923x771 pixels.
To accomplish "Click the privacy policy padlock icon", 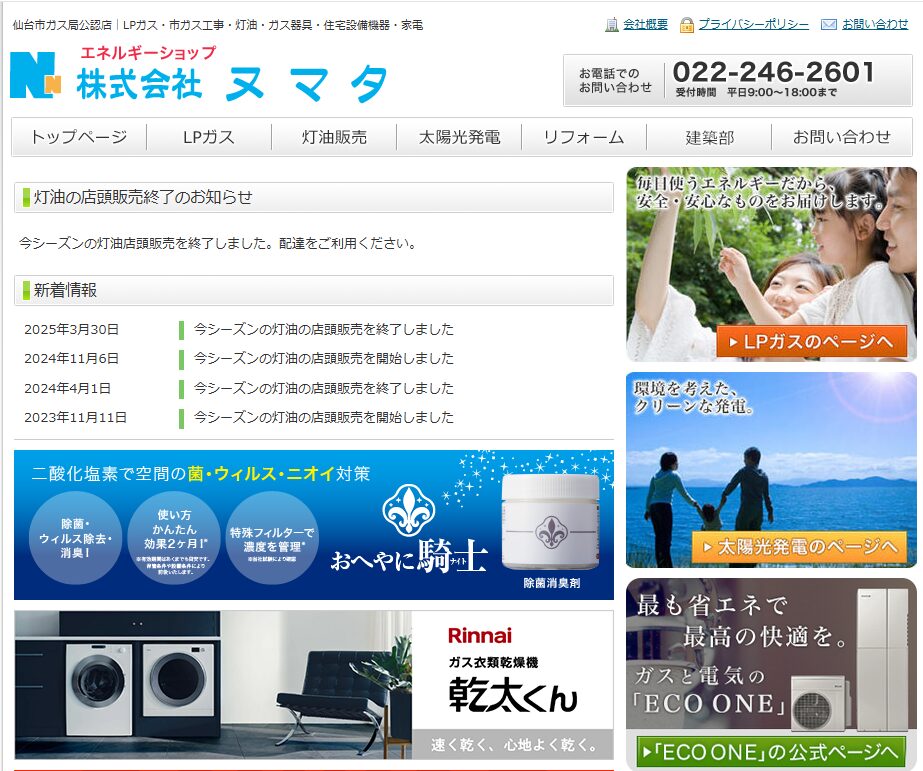I will coord(687,24).
